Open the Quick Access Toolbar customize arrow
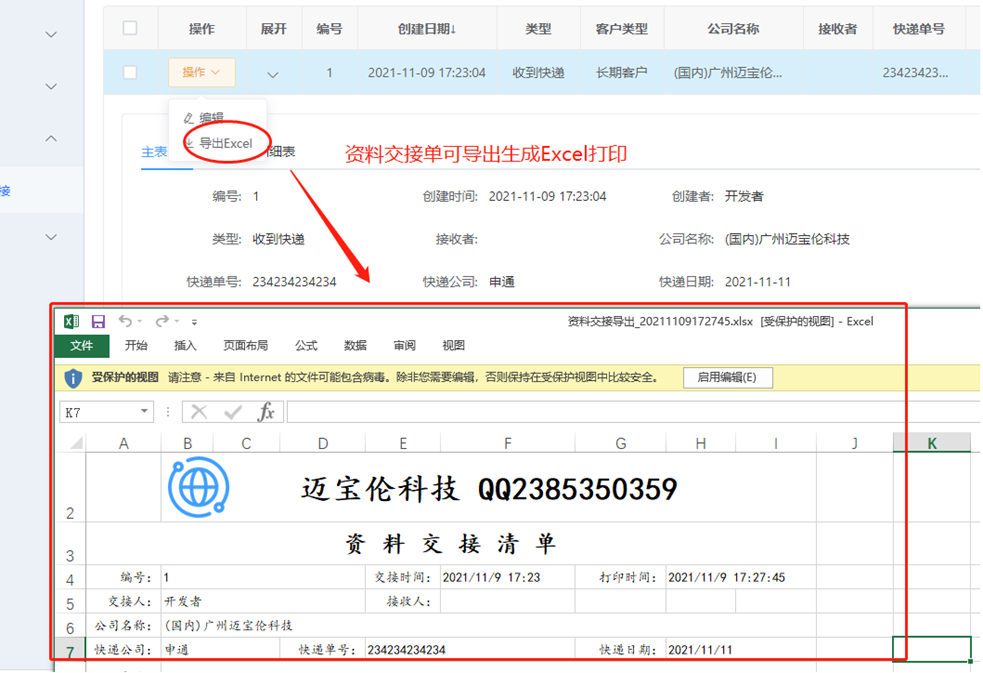 tap(194, 322)
